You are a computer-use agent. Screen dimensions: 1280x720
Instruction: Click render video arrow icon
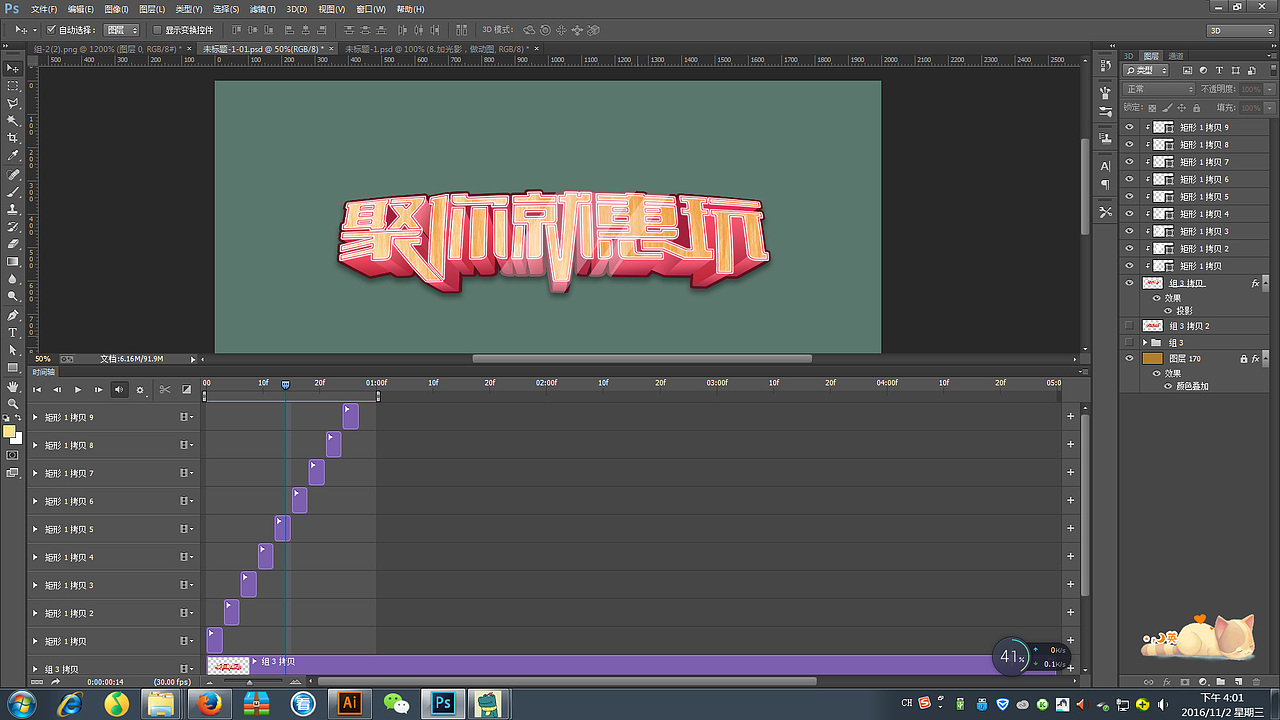click(x=56, y=682)
